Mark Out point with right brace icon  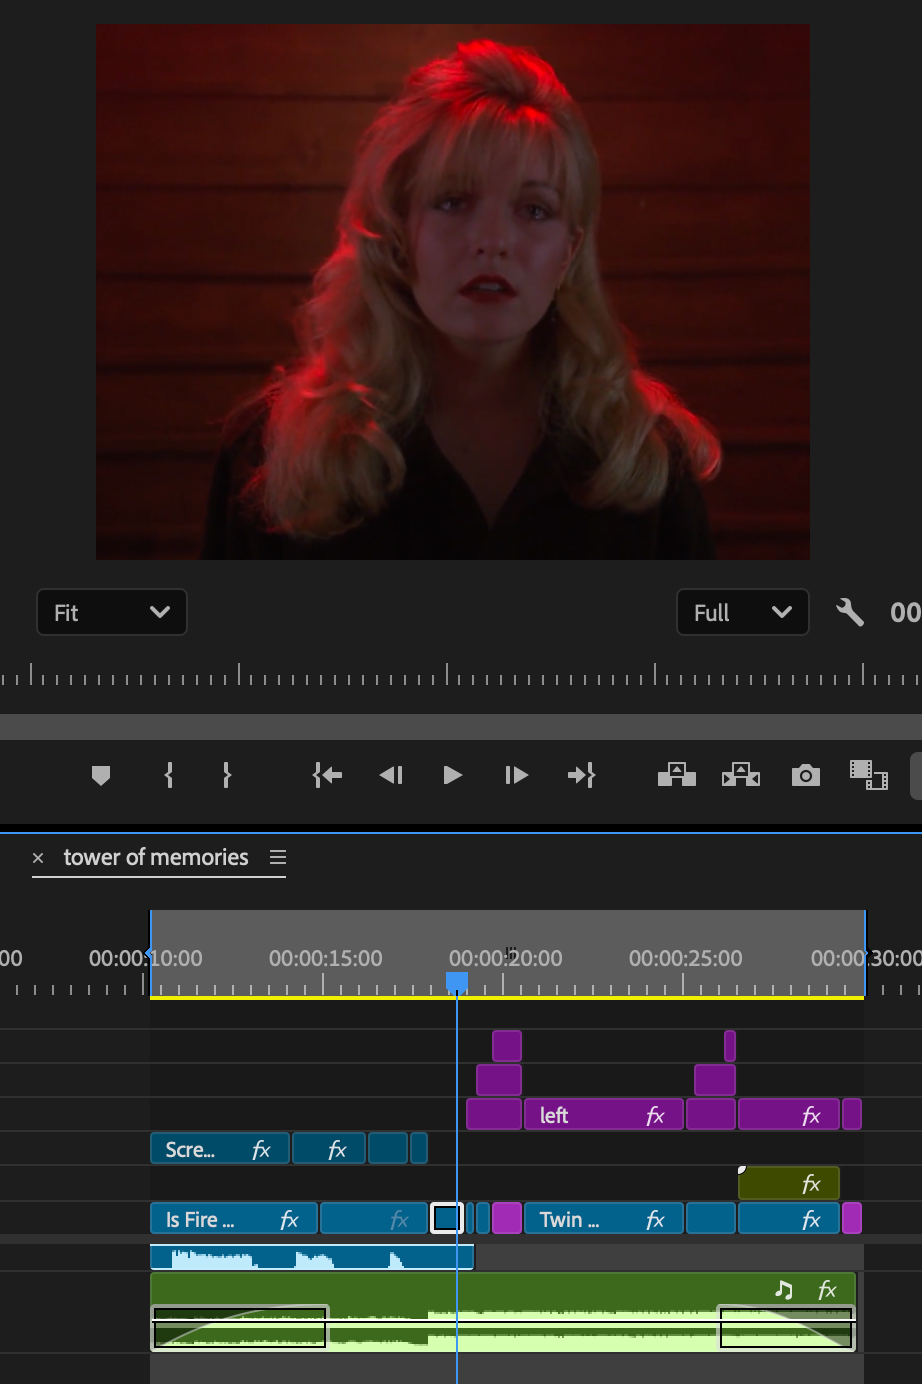tap(227, 775)
